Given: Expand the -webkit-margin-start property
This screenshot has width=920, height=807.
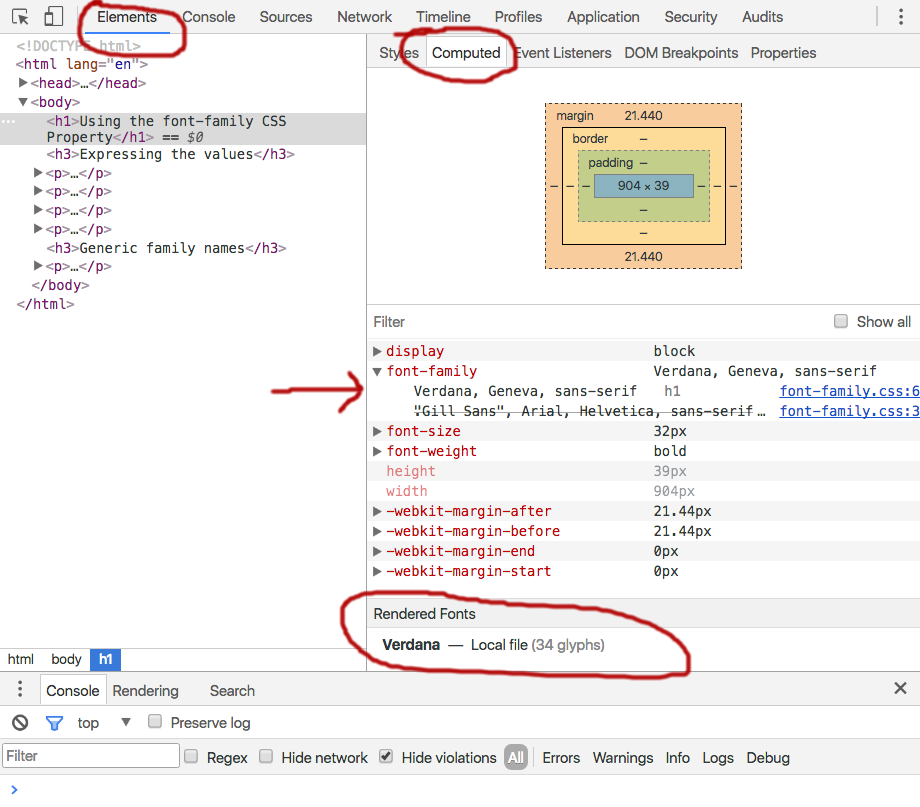Looking at the screenshot, I should (x=377, y=571).
